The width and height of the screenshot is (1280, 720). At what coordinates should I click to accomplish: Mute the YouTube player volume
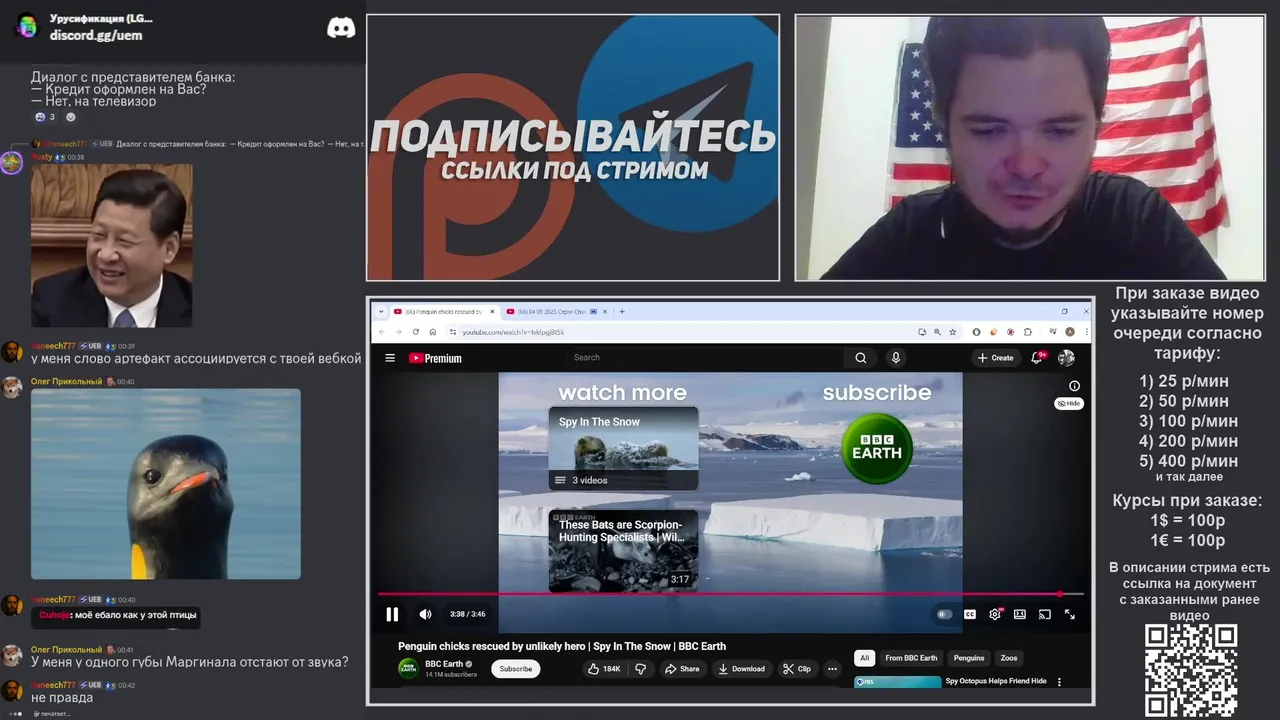pos(425,614)
